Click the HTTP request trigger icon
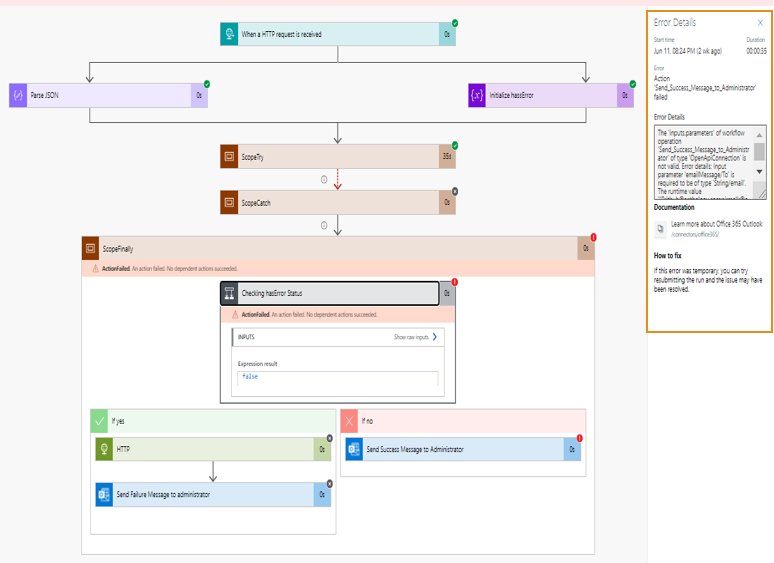 point(231,34)
